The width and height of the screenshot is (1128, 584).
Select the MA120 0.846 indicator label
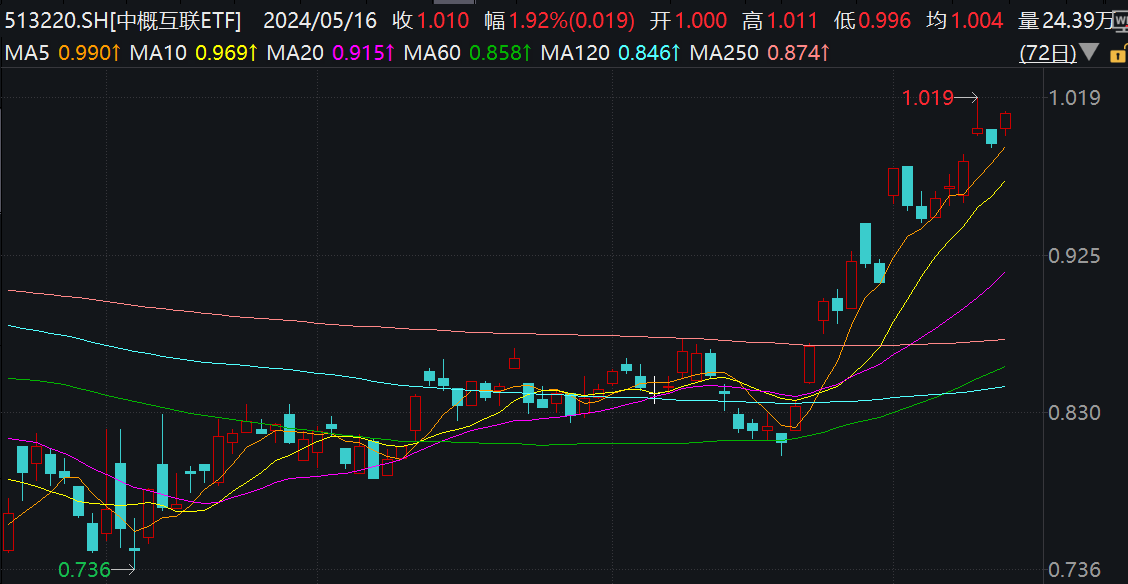point(611,53)
